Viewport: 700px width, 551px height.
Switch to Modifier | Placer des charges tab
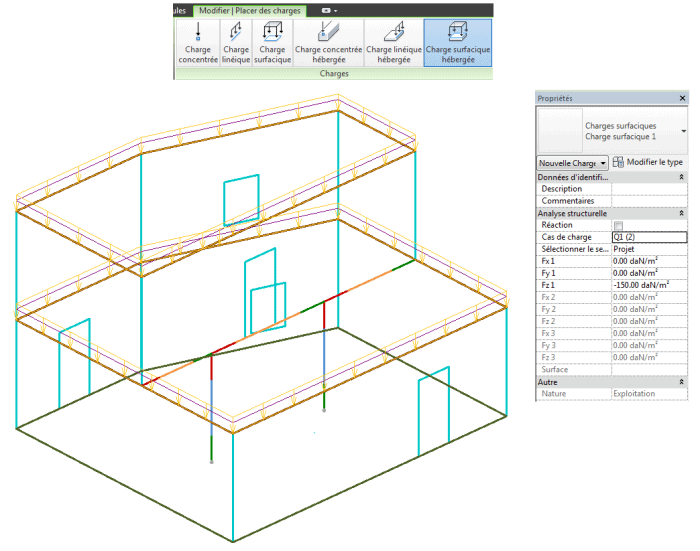pos(247,10)
